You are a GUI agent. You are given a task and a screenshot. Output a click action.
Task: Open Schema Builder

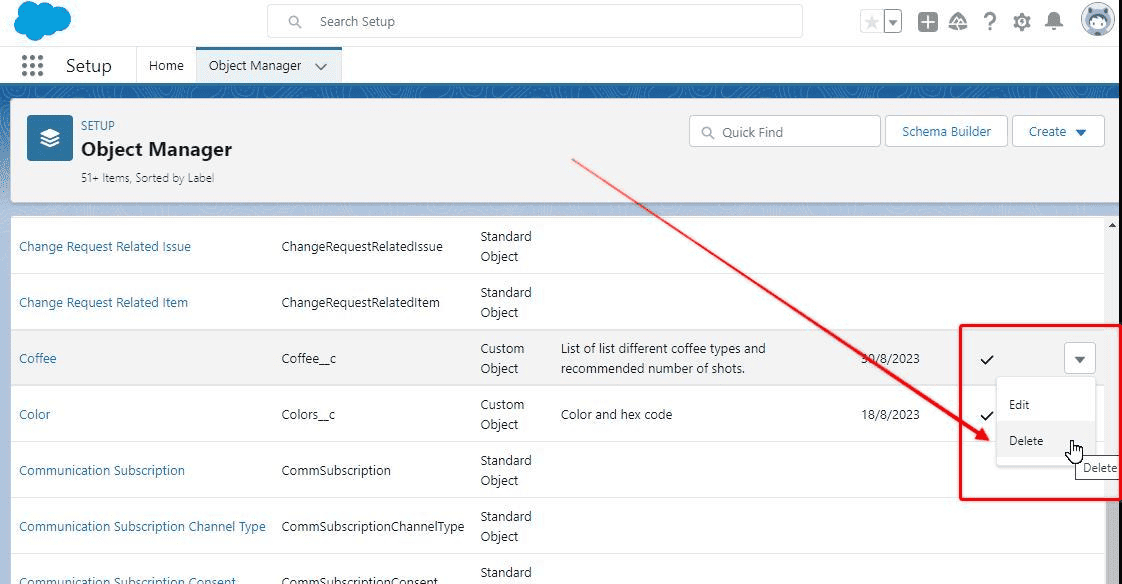point(946,132)
